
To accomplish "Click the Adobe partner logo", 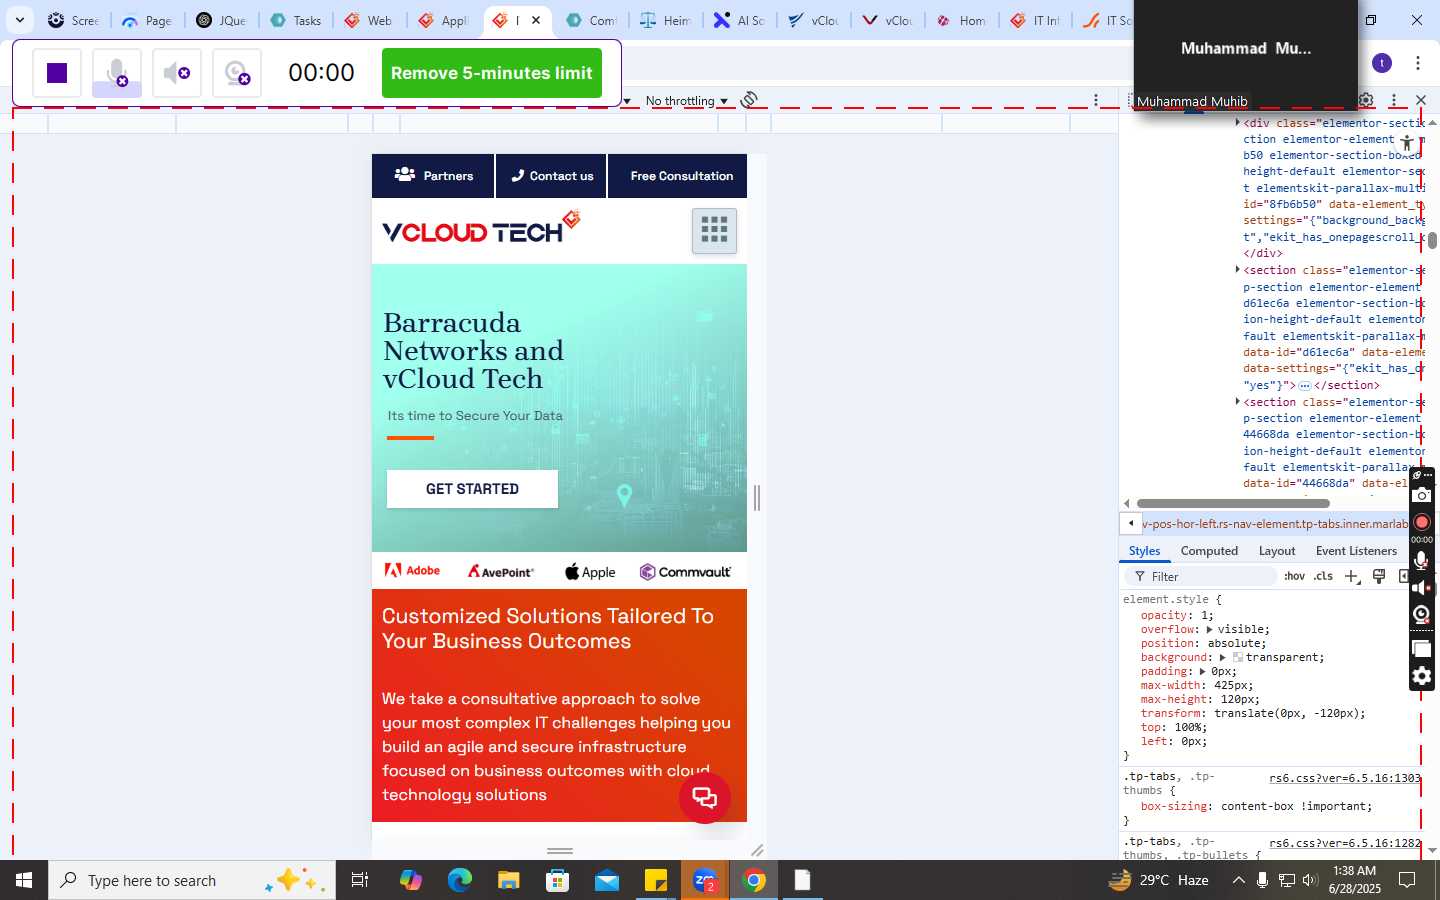I will [412, 571].
